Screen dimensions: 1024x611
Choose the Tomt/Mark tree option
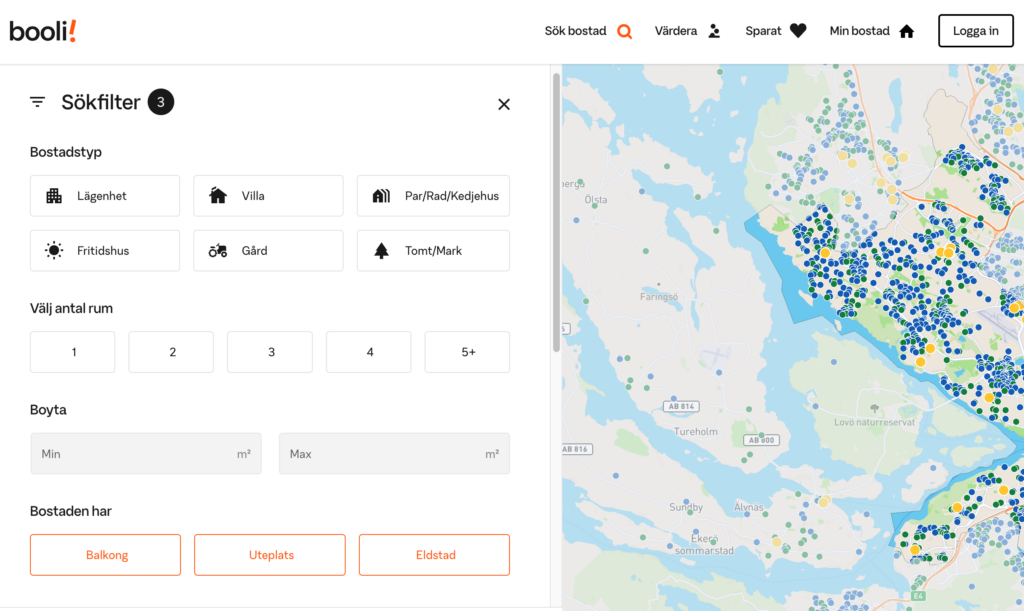coord(433,251)
